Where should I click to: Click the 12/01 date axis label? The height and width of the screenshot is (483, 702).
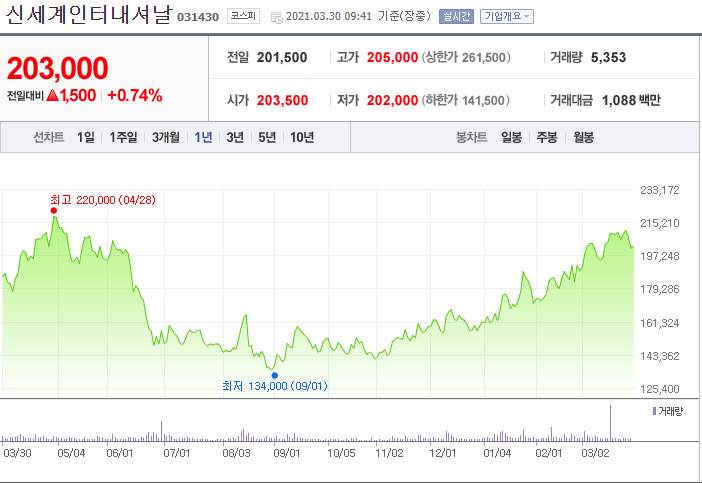coord(442,453)
